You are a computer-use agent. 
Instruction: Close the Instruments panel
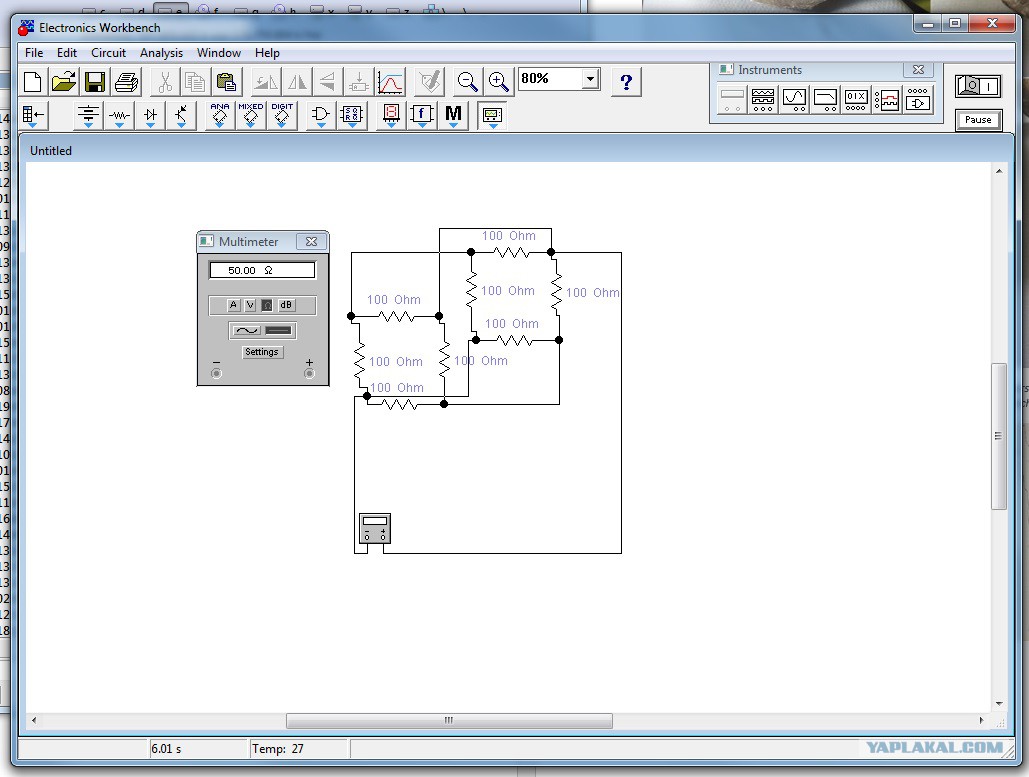[918, 70]
